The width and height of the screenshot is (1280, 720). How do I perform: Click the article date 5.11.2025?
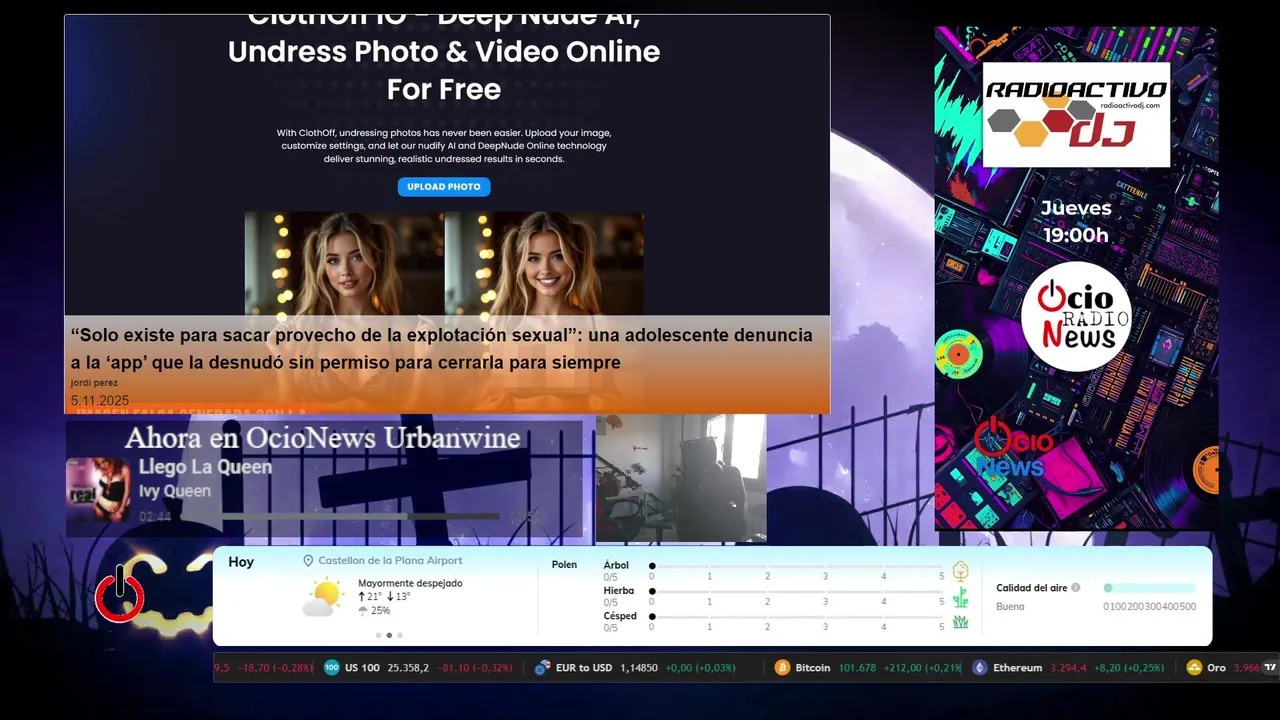click(100, 401)
